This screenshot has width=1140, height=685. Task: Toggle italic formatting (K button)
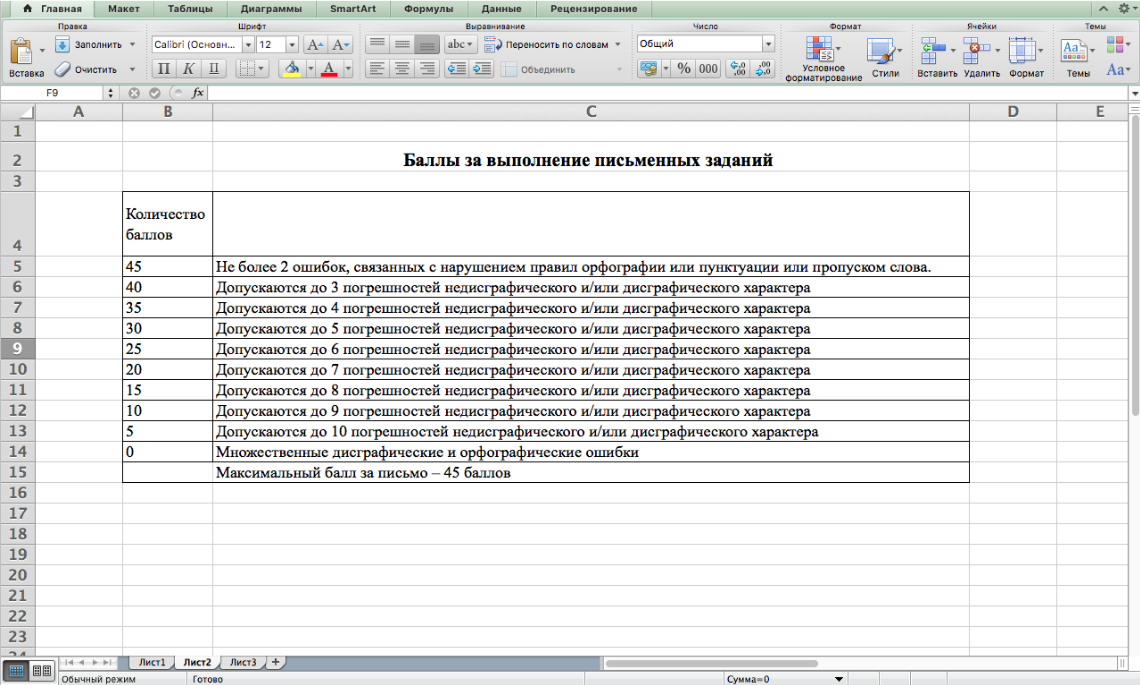[x=188, y=69]
